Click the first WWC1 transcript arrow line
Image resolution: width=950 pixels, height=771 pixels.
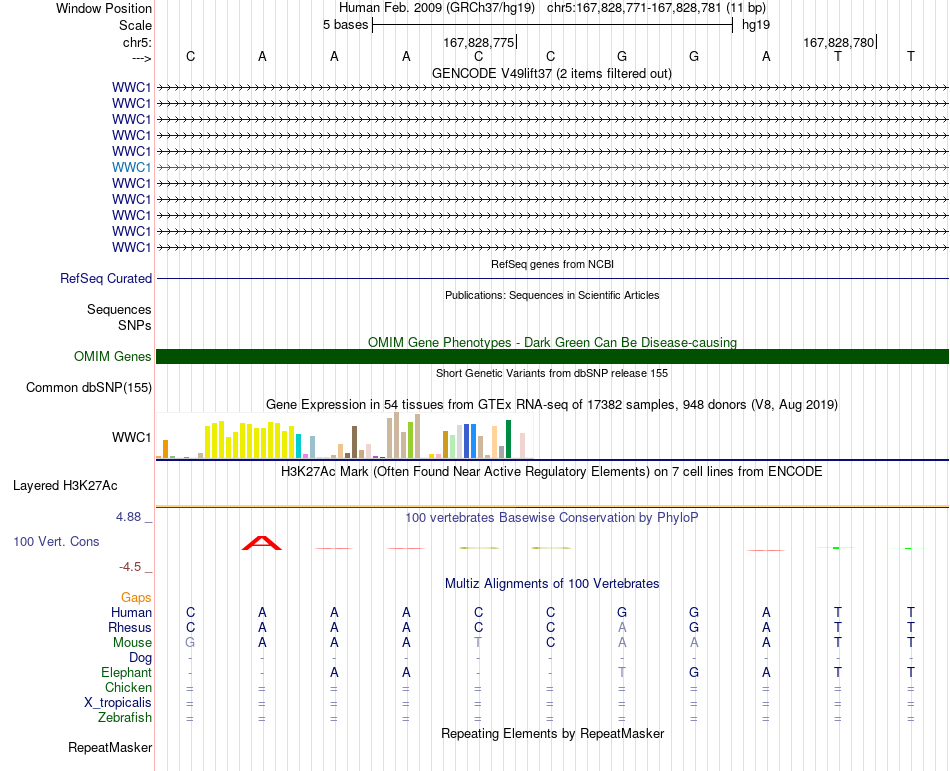coord(552,88)
